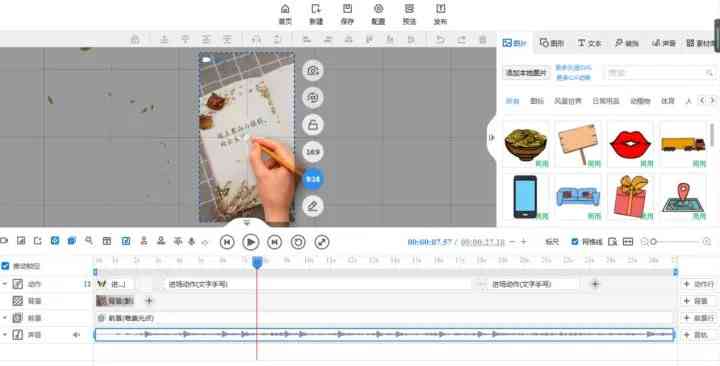Switch to the 文本 text tab
The image size is (720, 366).
click(x=589, y=43)
